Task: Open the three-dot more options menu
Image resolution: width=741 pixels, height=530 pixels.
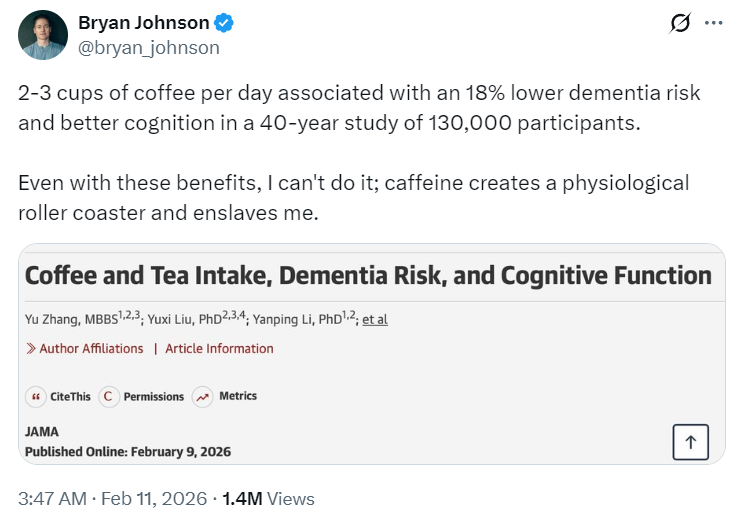Action: [713, 23]
